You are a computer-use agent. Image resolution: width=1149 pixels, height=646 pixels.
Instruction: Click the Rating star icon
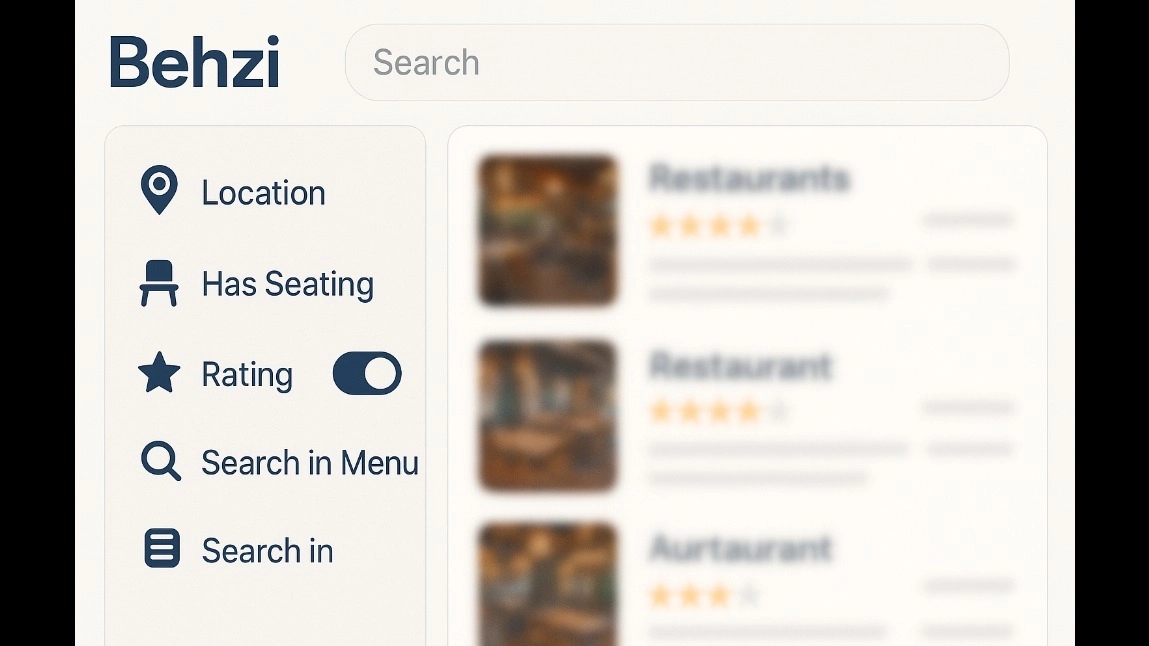(x=159, y=373)
